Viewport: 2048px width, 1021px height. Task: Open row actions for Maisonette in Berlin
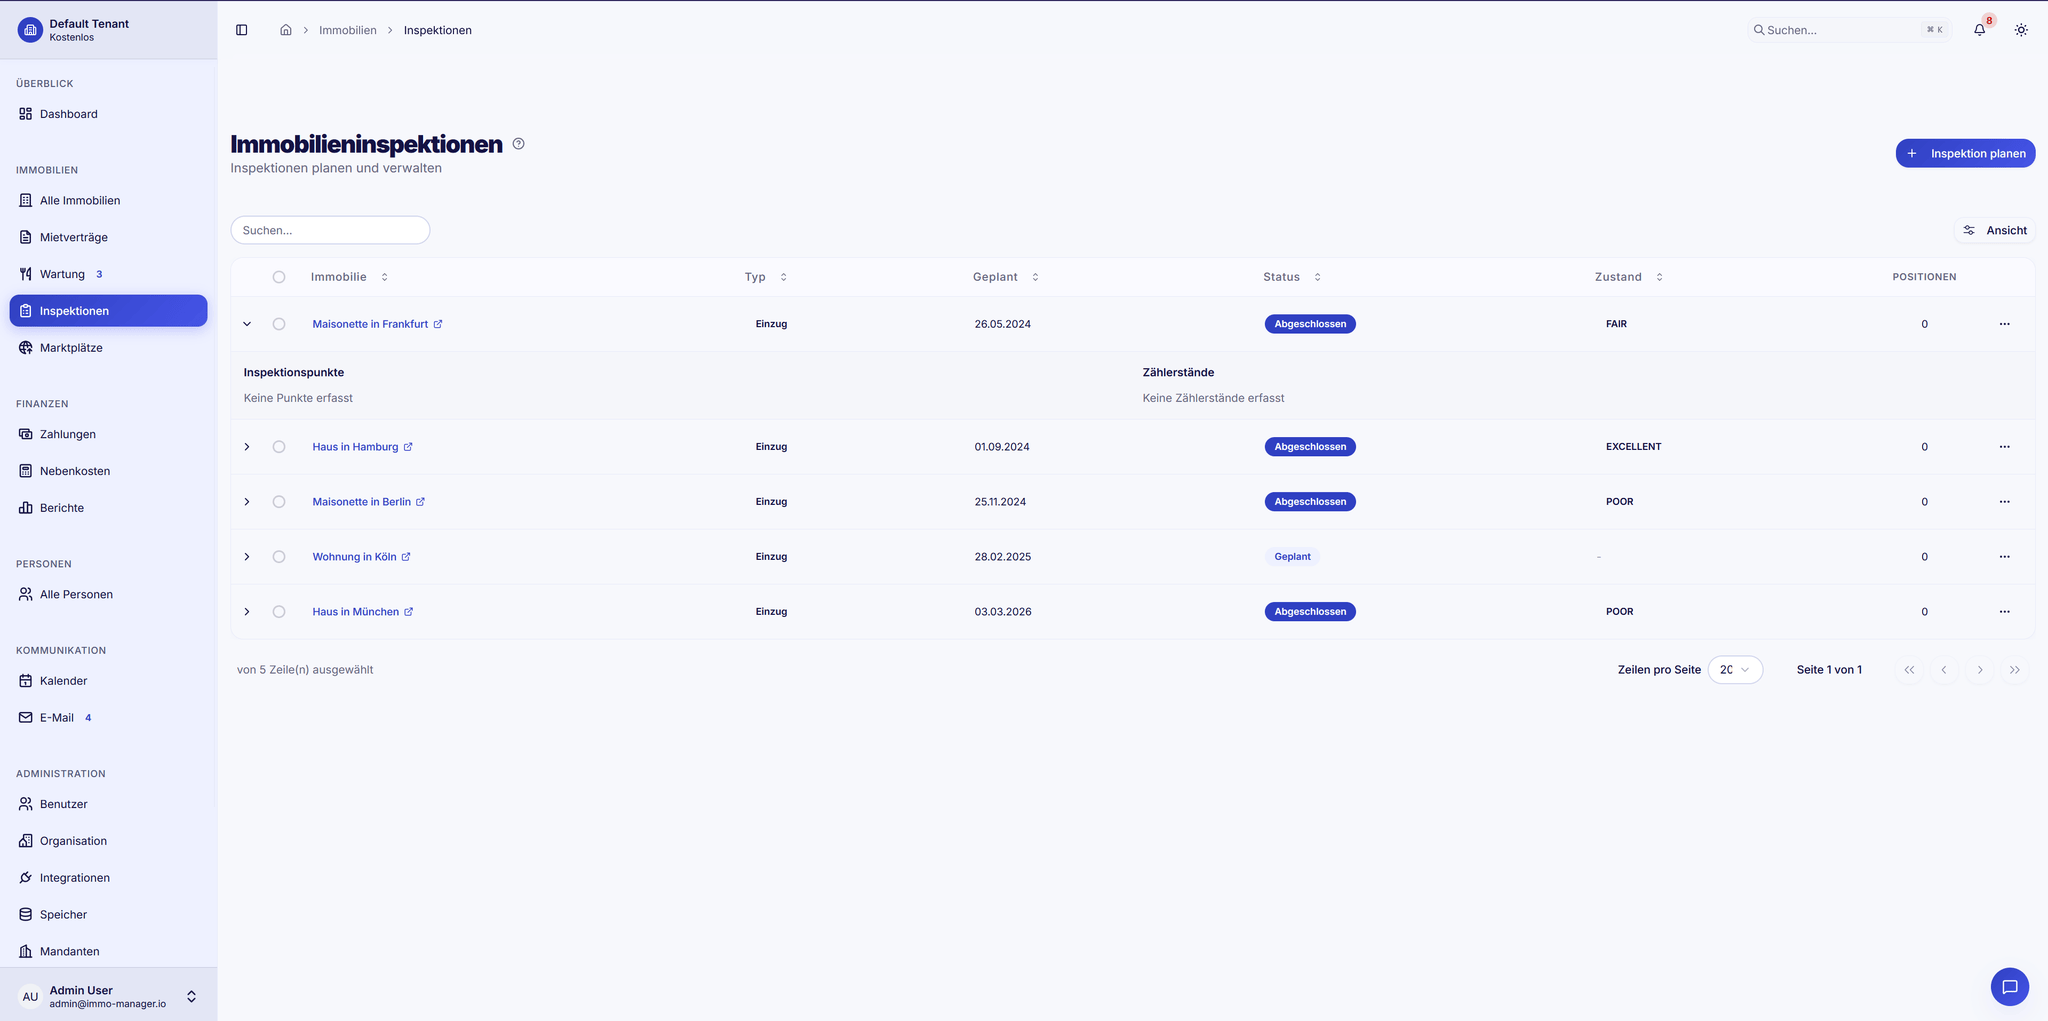point(2004,502)
